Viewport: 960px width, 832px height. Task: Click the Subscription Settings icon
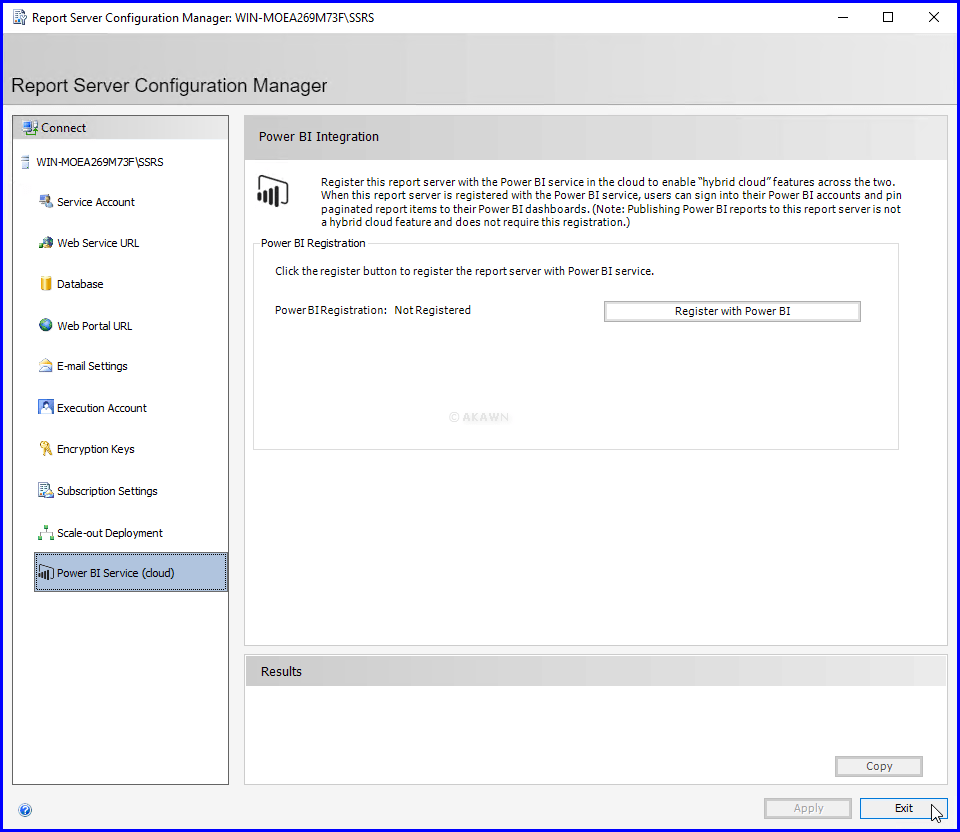[46, 490]
